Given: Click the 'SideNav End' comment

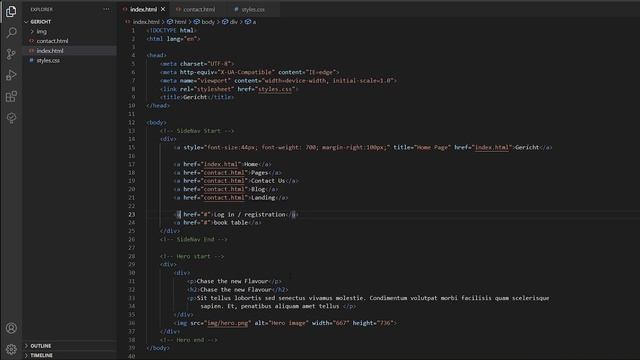Looking at the screenshot, I should click(x=194, y=239).
